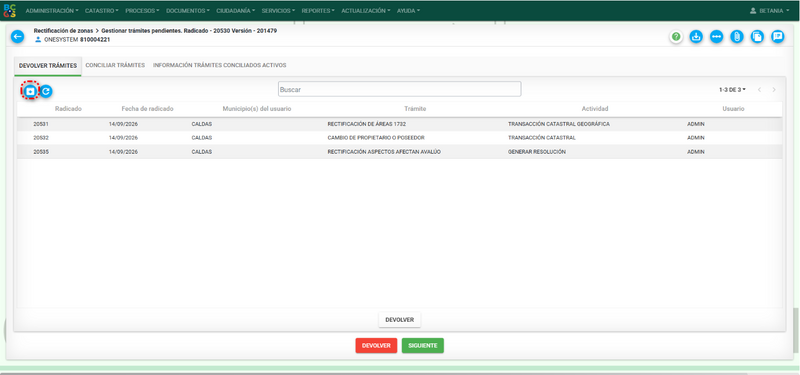Click the white DEVOLVER button under the table

tap(399, 320)
